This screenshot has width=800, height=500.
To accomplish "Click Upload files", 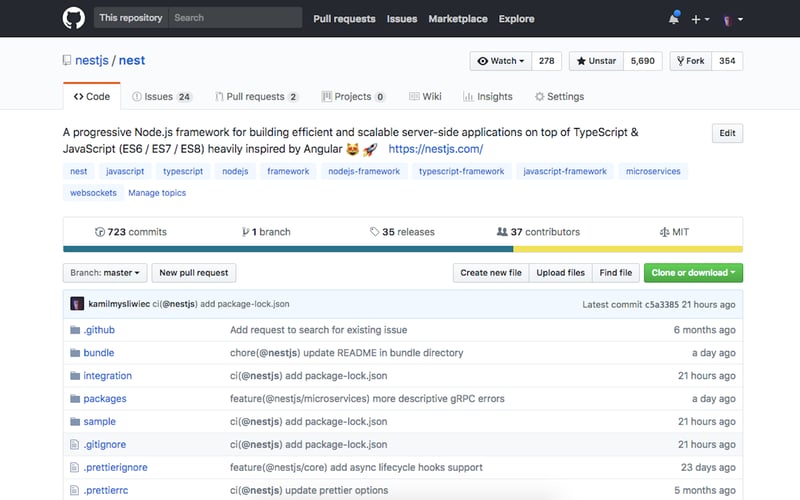I will pos(560,273).
